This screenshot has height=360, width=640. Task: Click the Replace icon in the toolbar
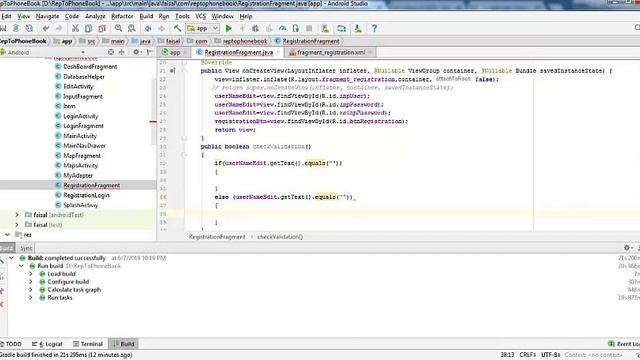[x=131, y=29]
